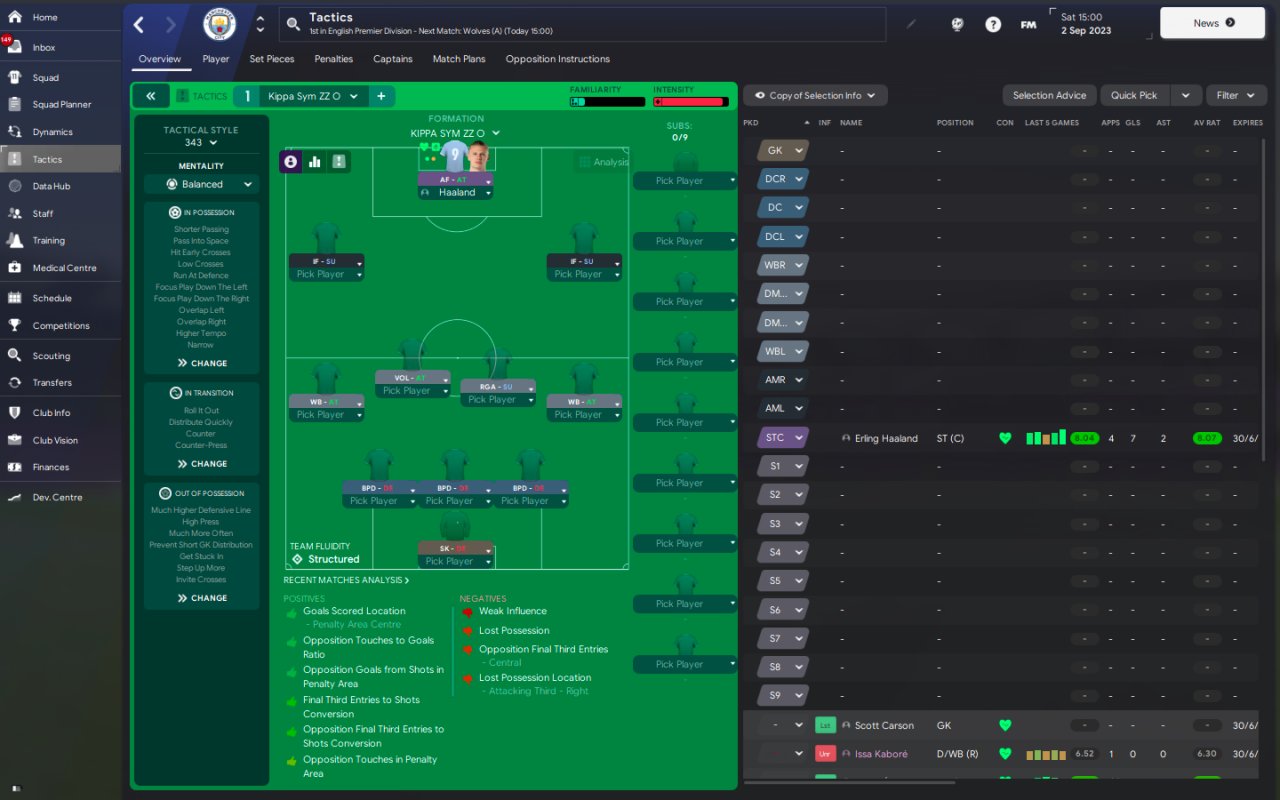
Task: Click the Familiarity progress bar
Action: pos(607,102)
